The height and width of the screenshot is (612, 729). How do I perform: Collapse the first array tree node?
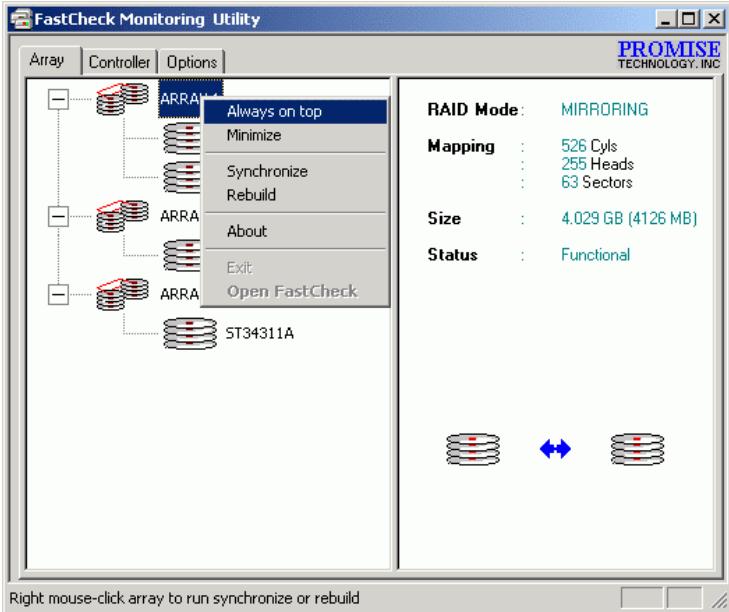coord(58,99)
